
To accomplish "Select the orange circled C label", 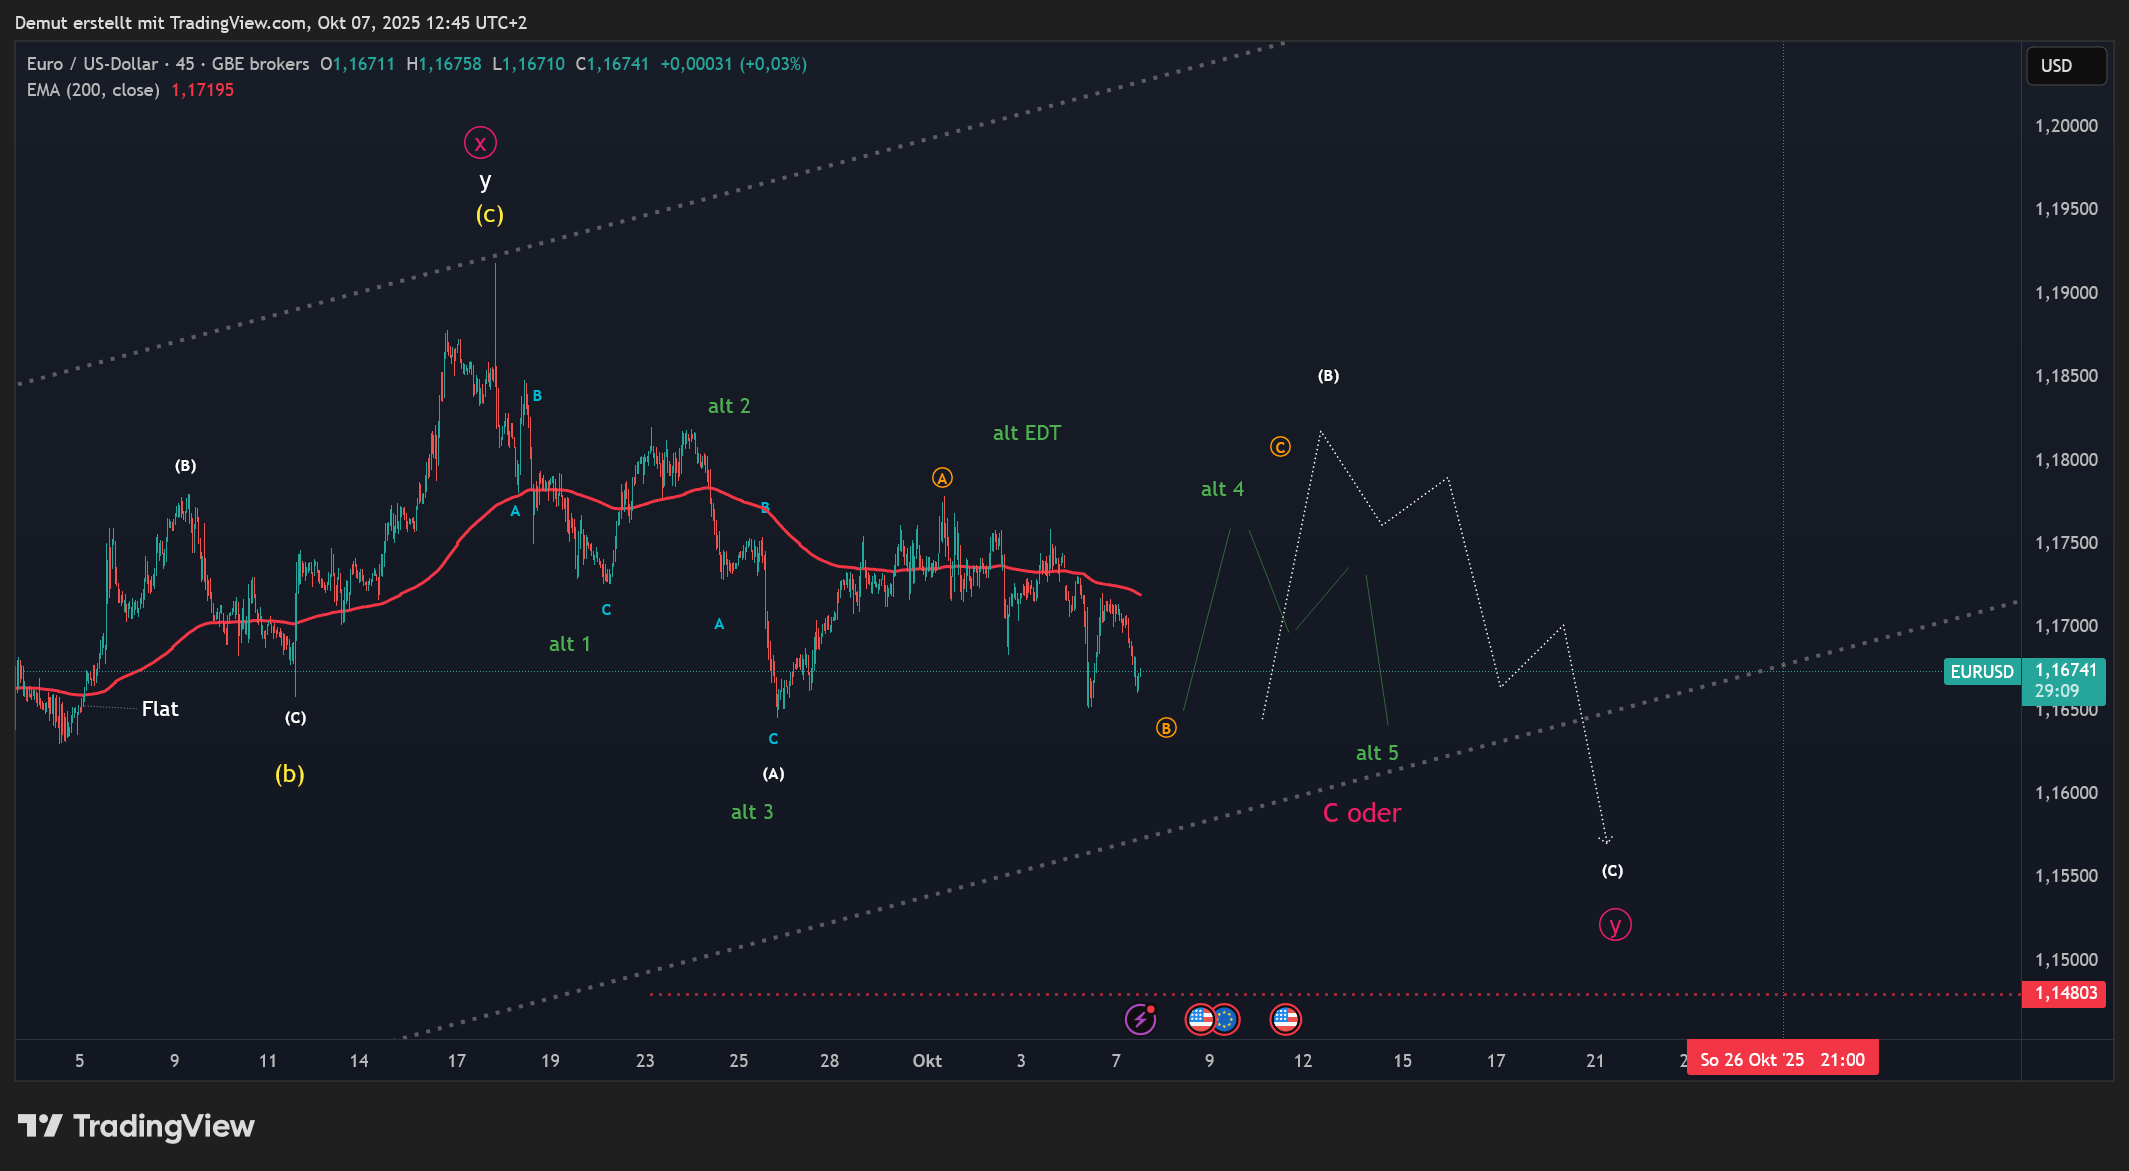I will coord(1280,447).
